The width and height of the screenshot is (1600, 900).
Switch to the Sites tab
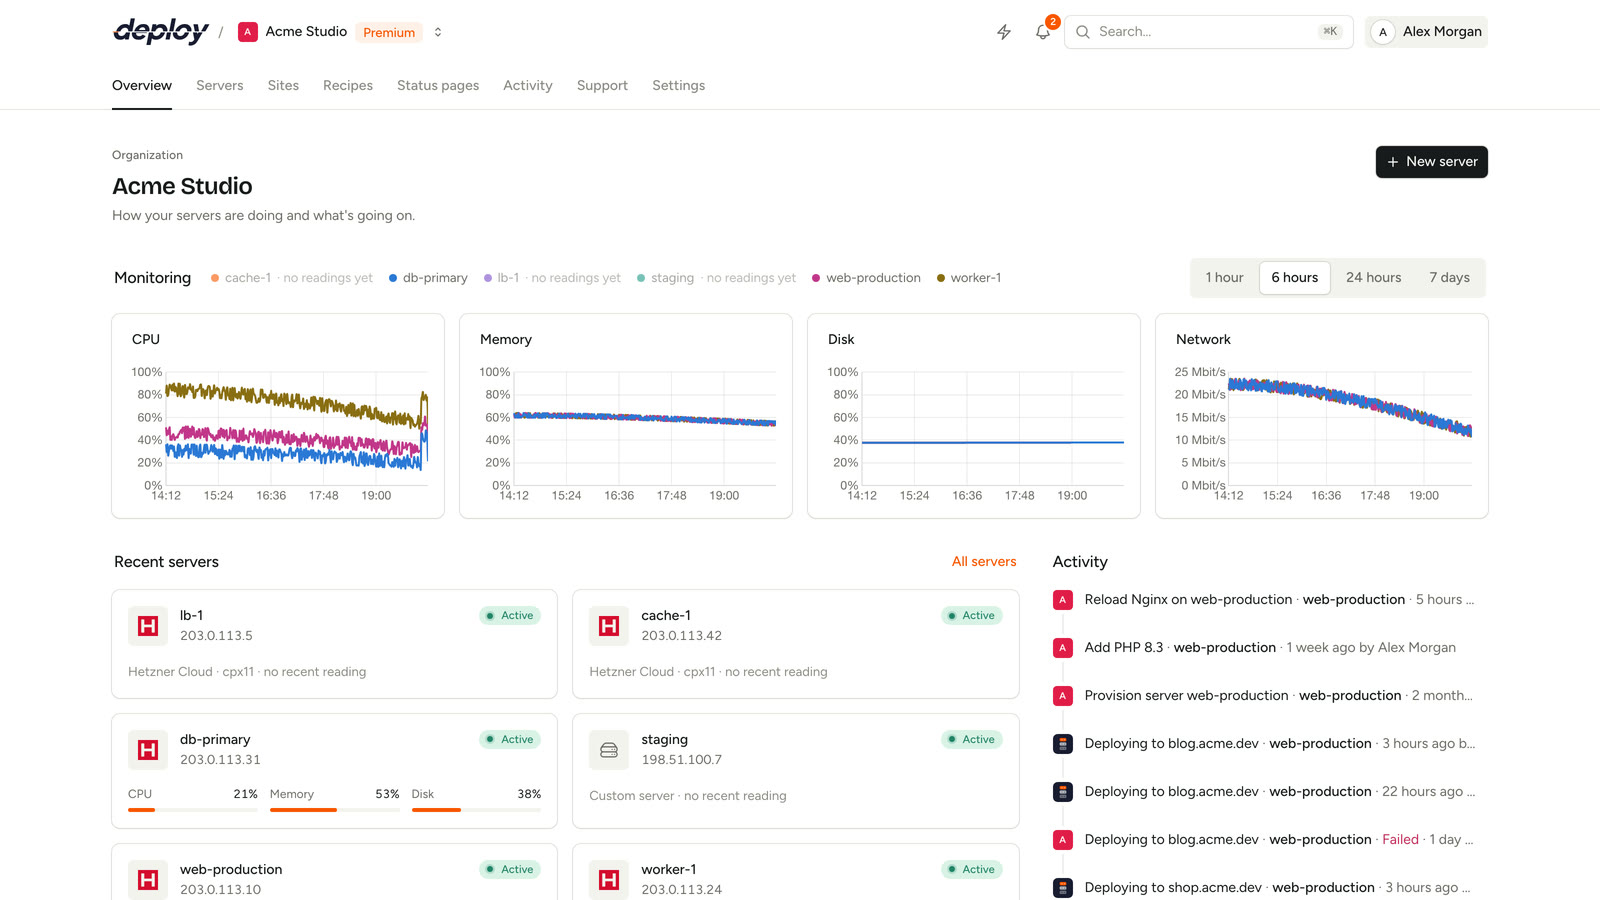coord(283,86)
